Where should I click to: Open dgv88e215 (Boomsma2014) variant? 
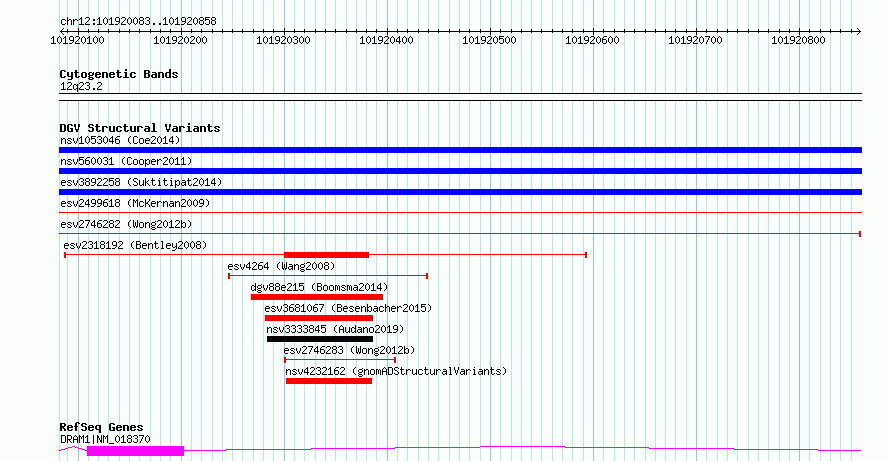319,287
